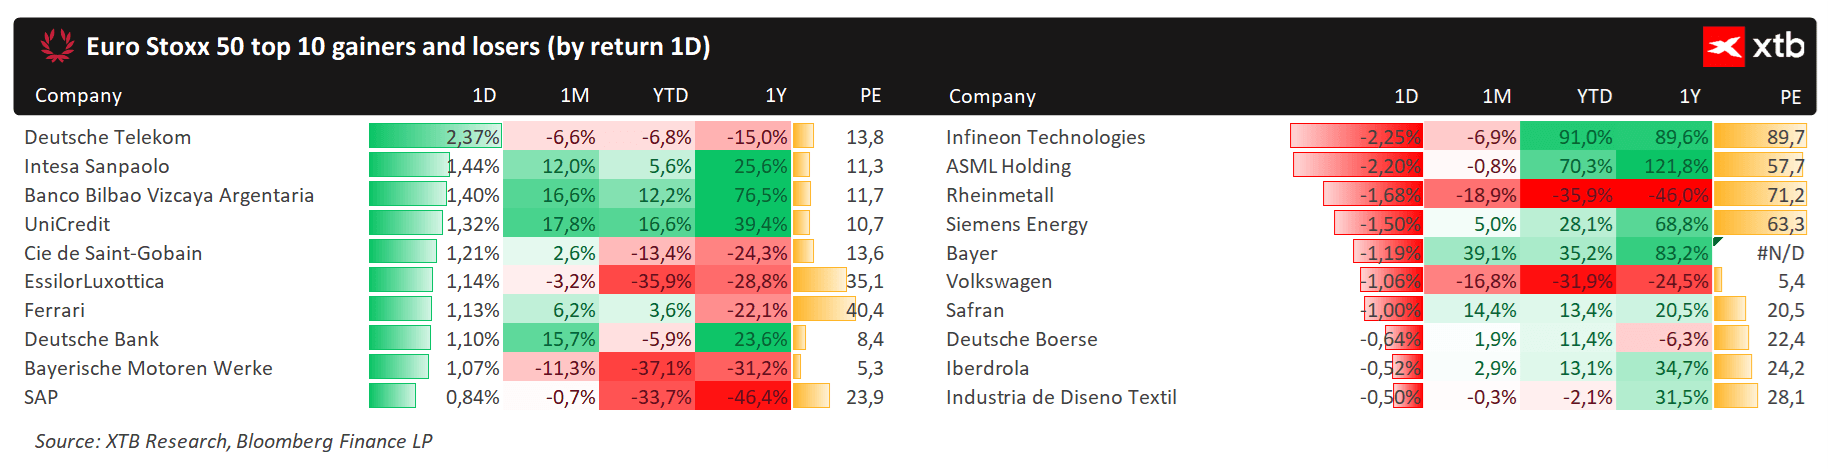The image size is (1828, 470).
Task: Click the XTB logo at top right
Action: coord(1754,46)
